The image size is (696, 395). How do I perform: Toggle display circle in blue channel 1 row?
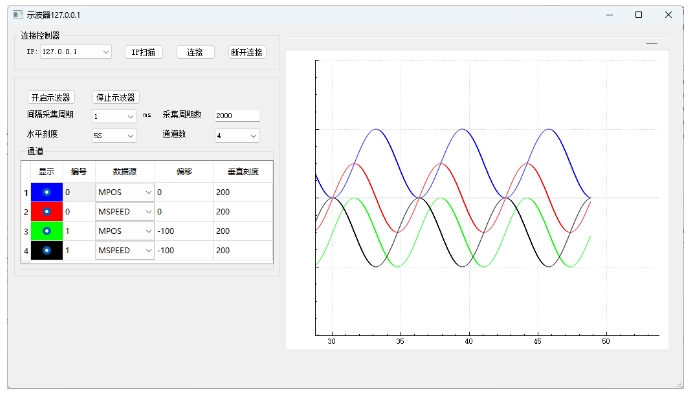click(47, 192)
